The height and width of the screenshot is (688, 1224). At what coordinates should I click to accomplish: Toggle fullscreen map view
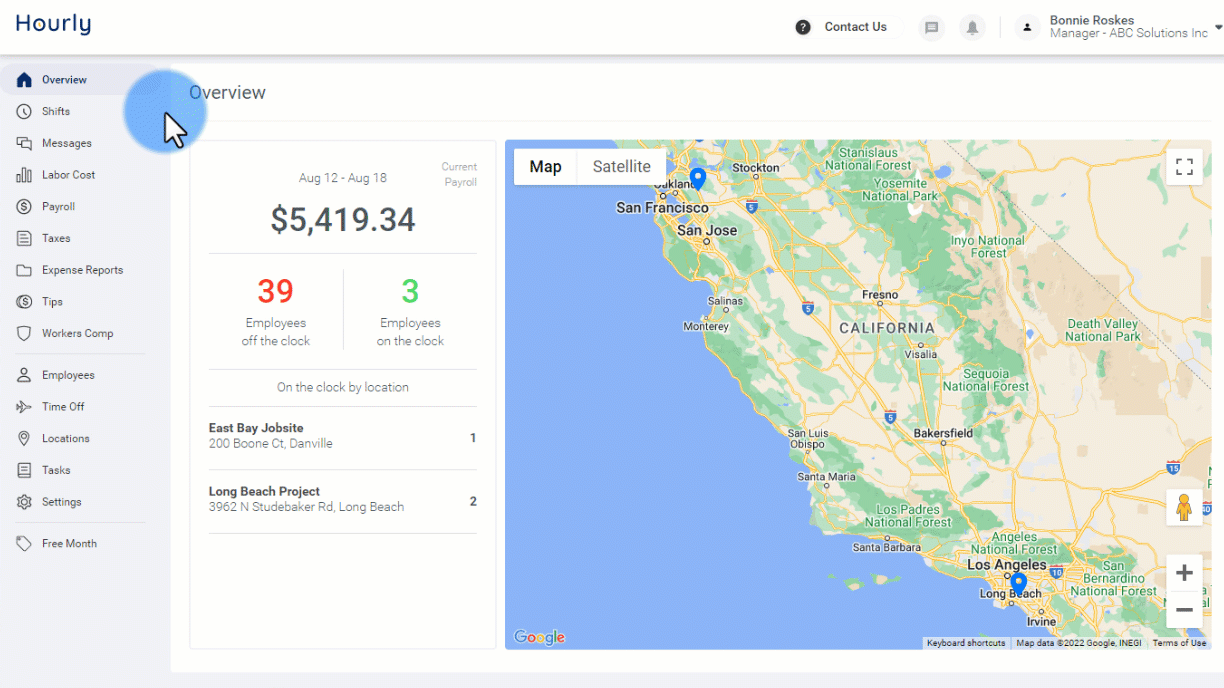(1184, 167)
